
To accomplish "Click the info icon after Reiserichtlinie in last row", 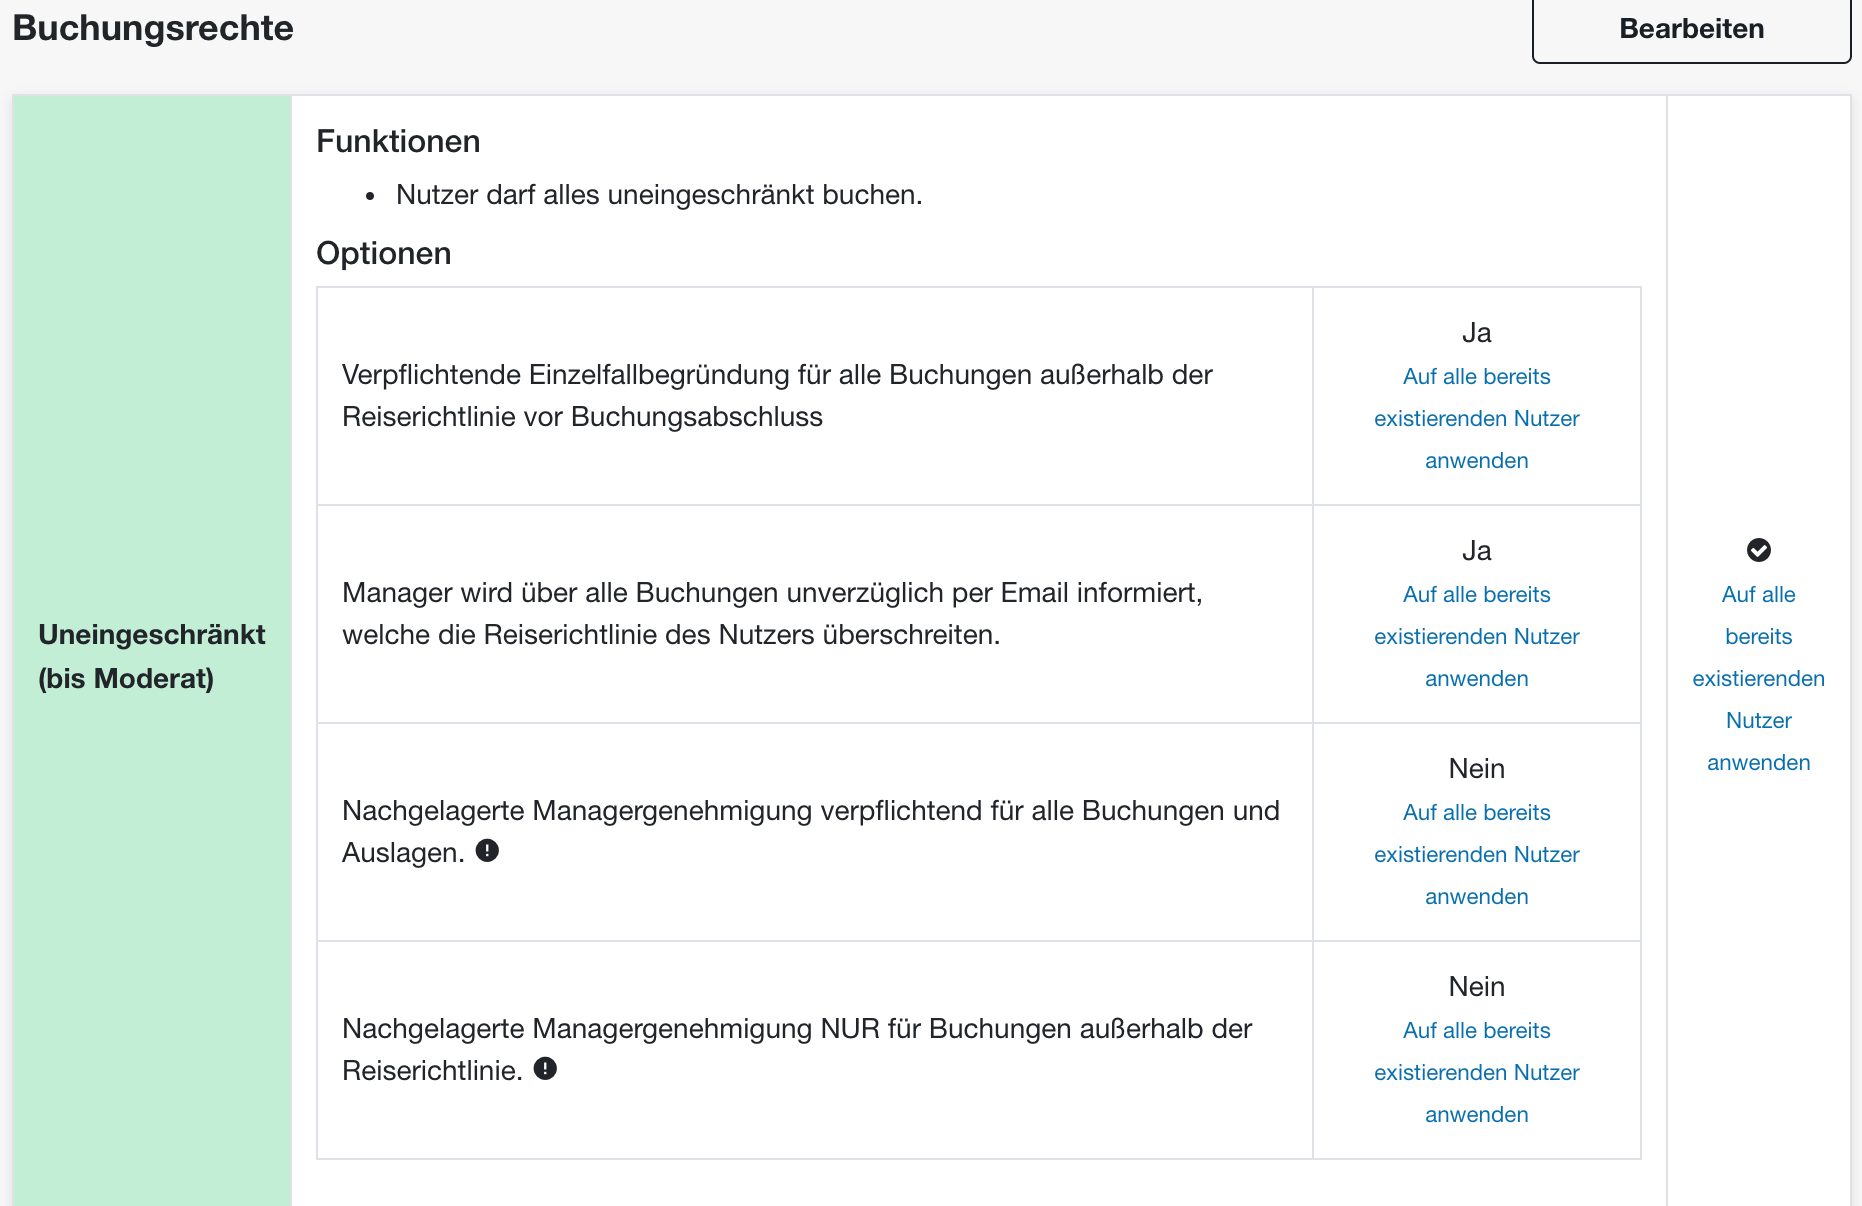I will (x=545, y=1069).
